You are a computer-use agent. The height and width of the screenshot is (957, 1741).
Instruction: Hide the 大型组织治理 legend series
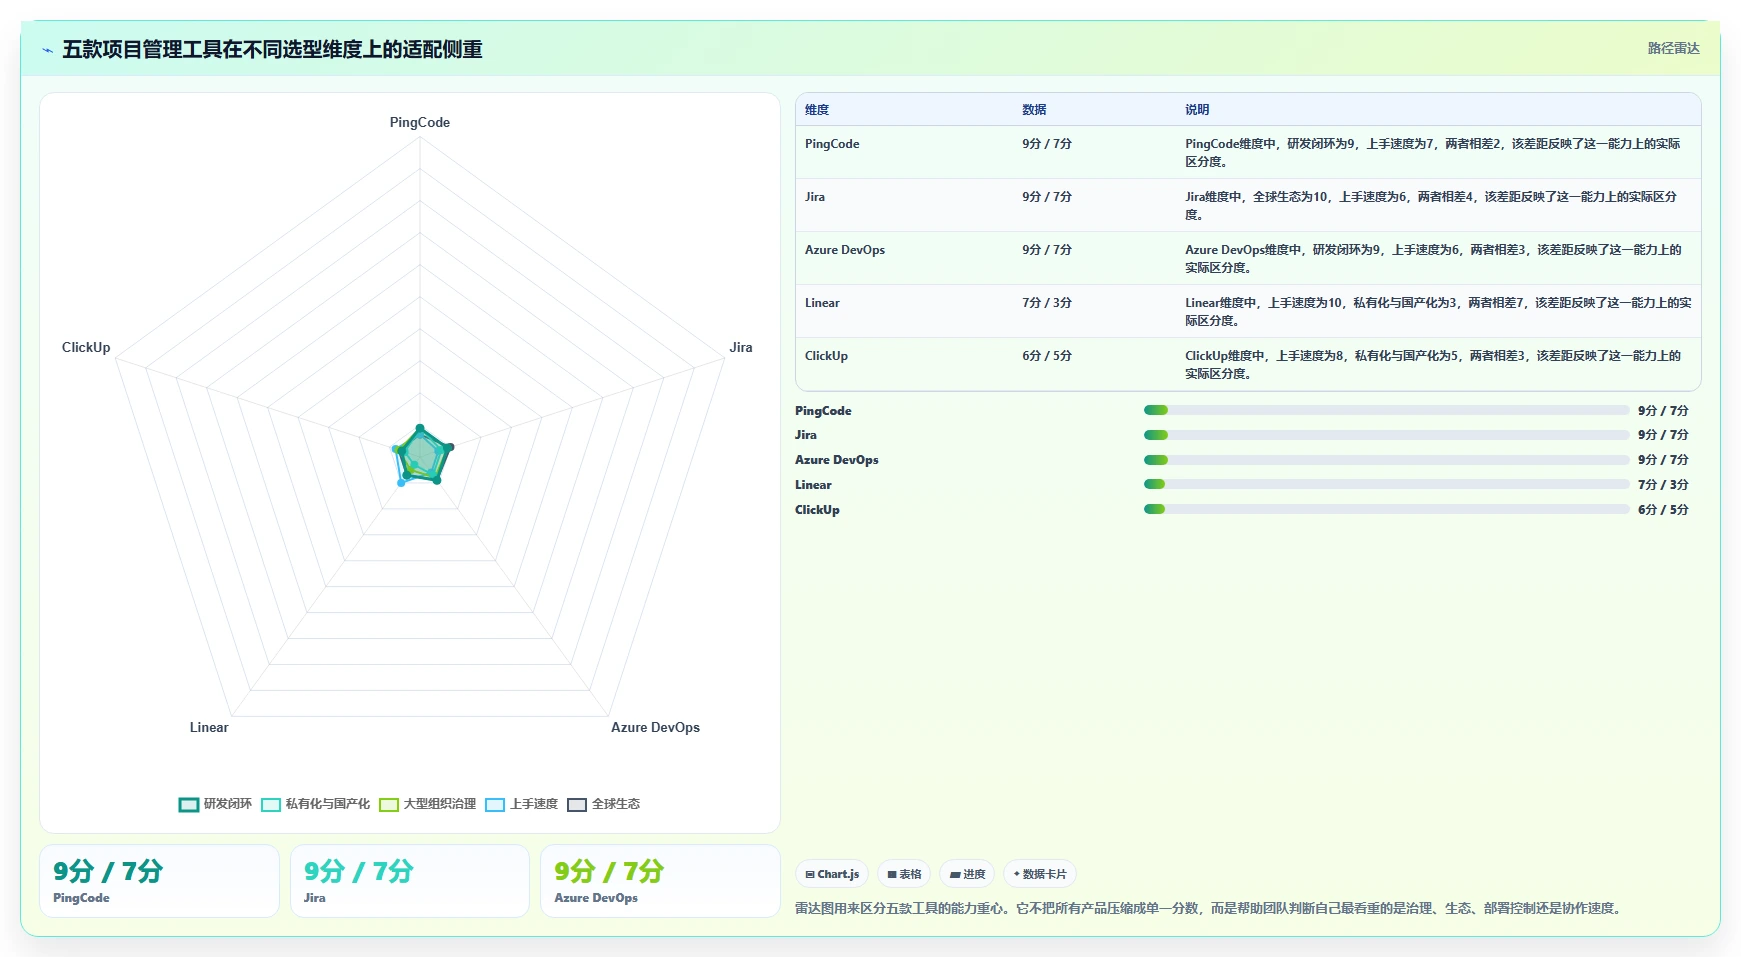coord(427,804)
